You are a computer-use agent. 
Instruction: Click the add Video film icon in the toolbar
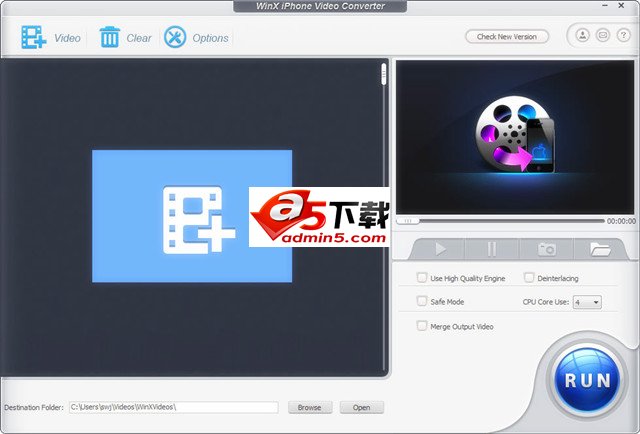coord(33,37)
